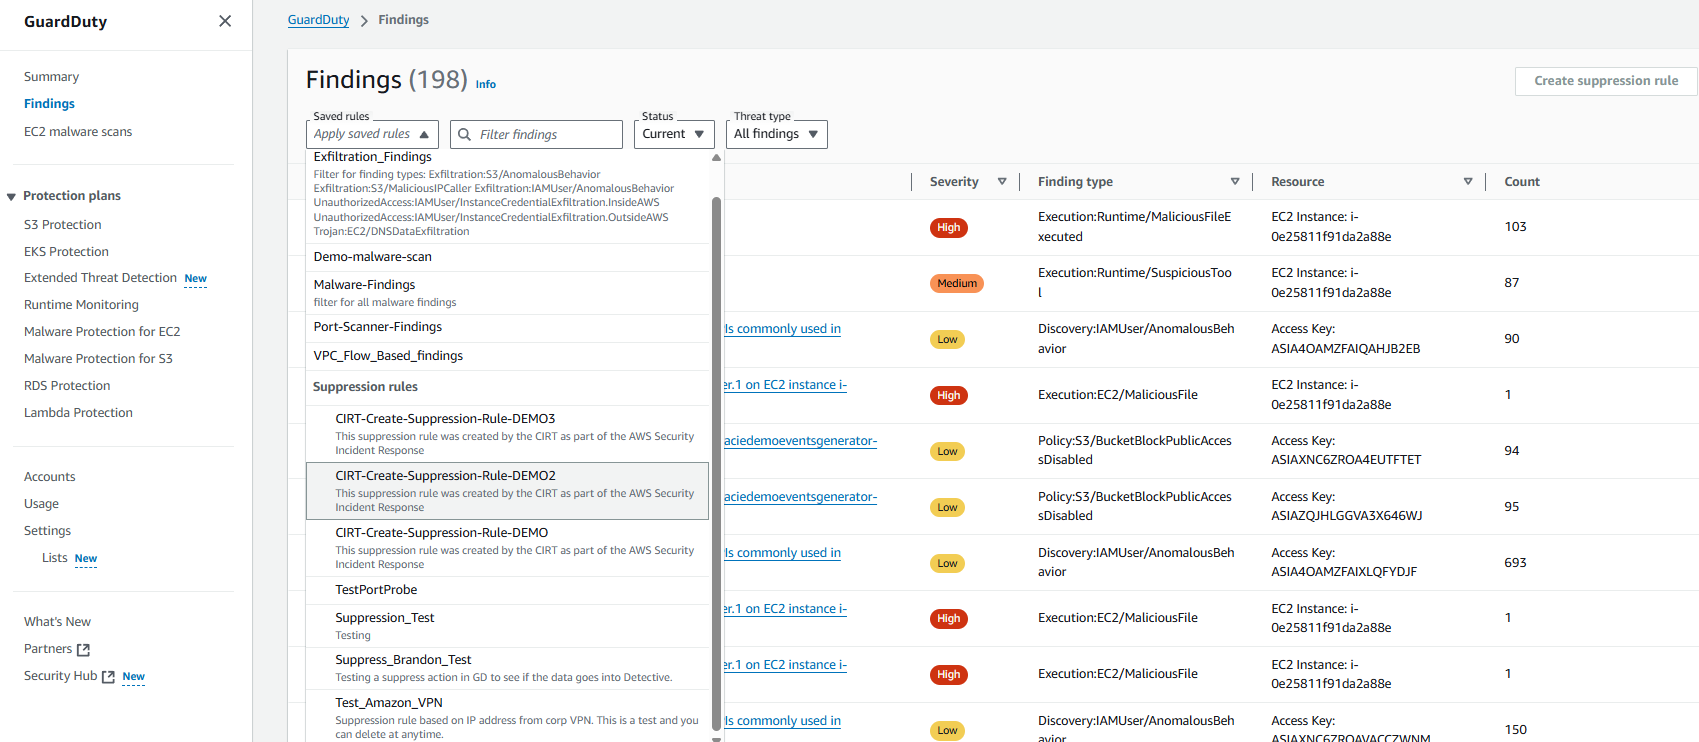Open the Info link beside Findings heading
This screenshot has width=1699, height=742.
485,84
